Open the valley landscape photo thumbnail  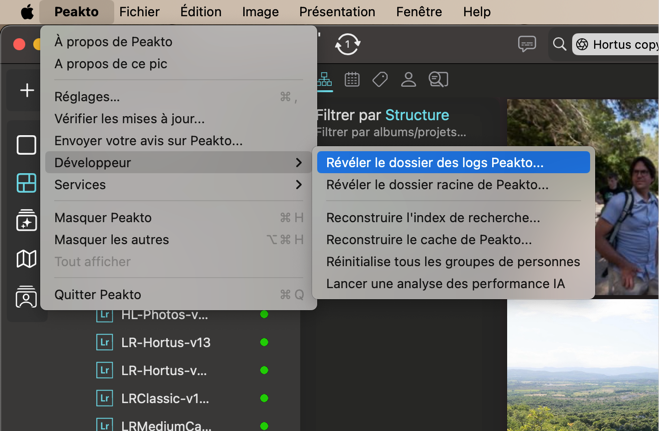(x=583, y=365)
